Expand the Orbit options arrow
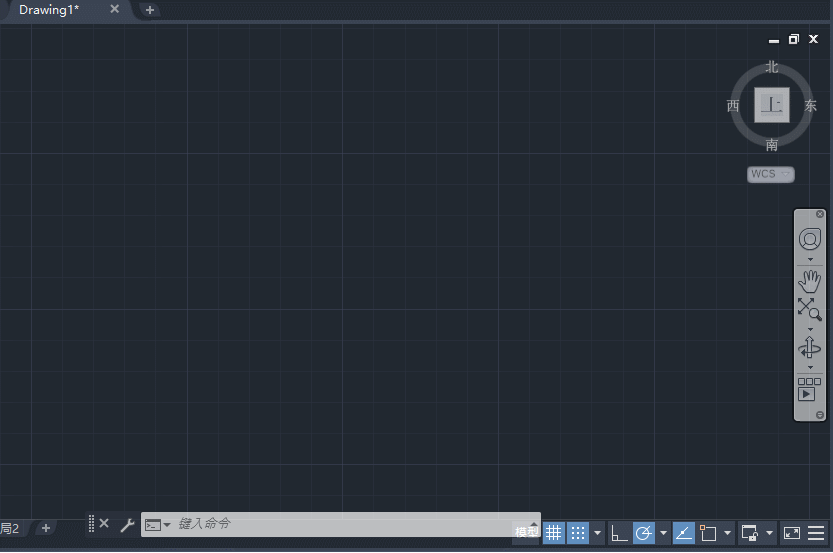Screen dimensions: 833x553 (810, 368)
